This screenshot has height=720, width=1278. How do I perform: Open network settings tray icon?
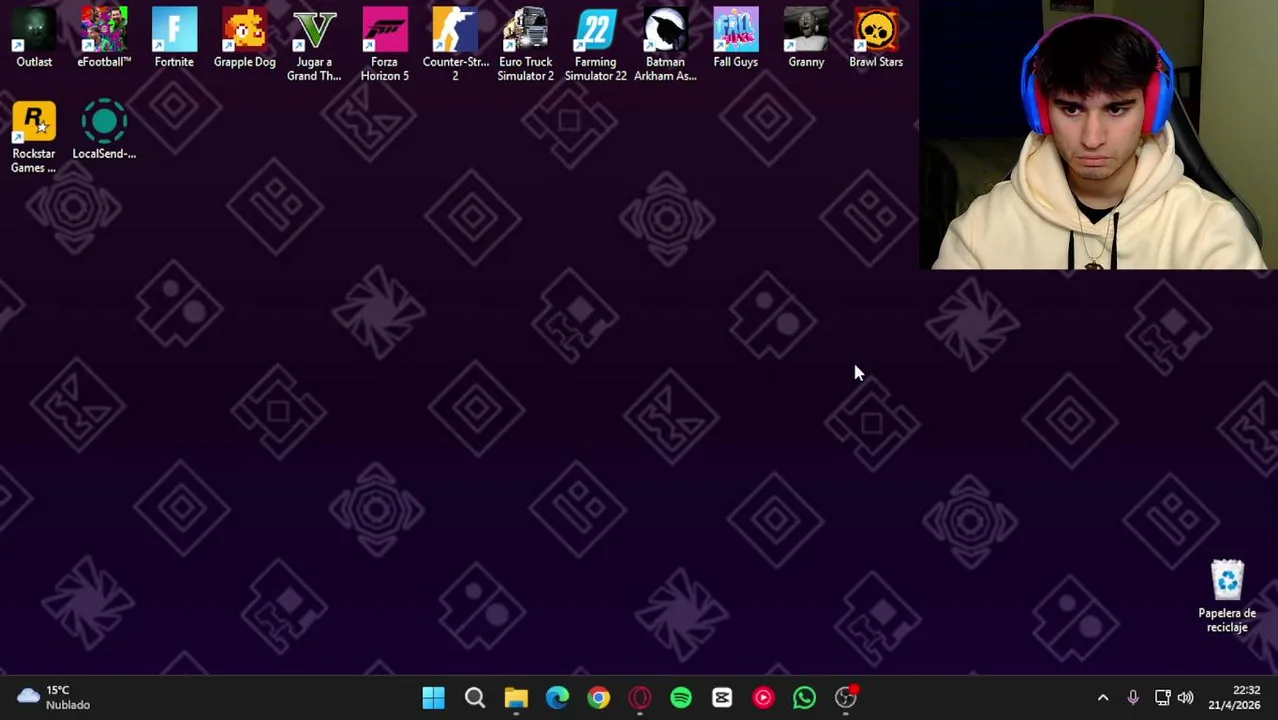point(1162,697)
